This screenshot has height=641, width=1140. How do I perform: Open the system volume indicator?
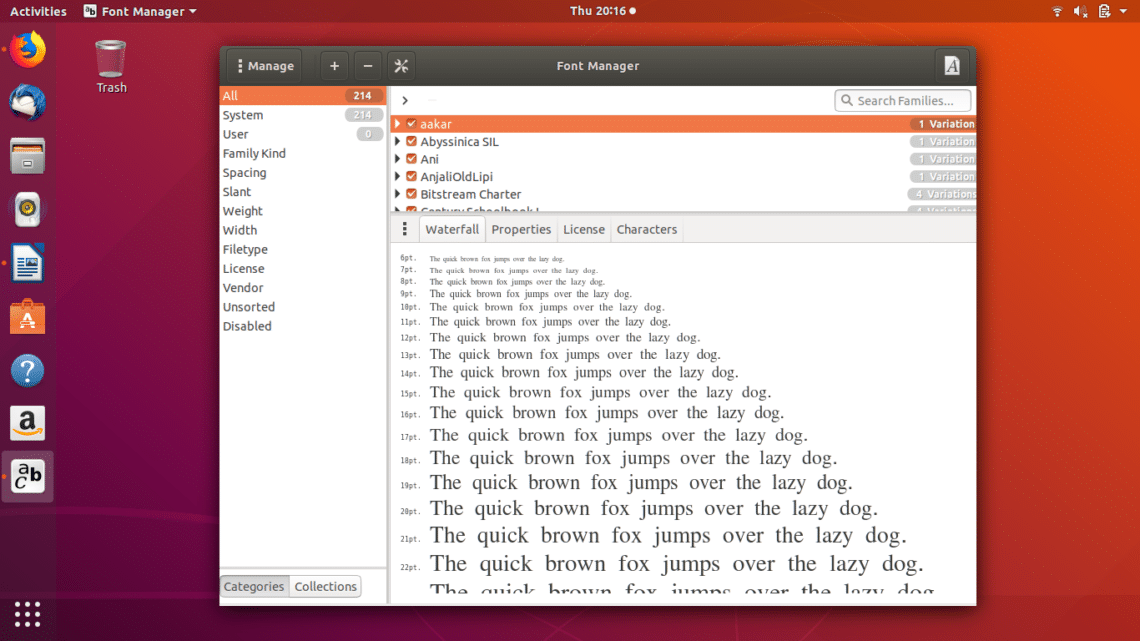pos(1081,11)
